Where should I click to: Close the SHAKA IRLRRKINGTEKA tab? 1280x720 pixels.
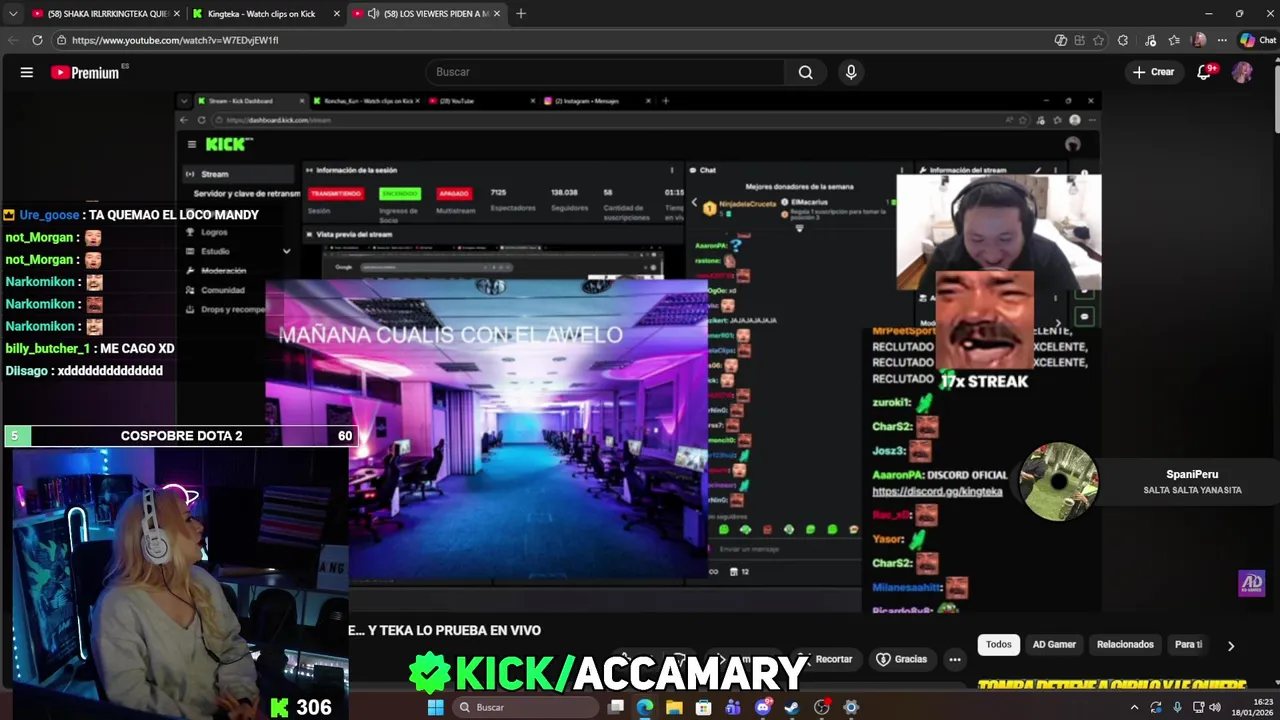[x=177, y=14]
